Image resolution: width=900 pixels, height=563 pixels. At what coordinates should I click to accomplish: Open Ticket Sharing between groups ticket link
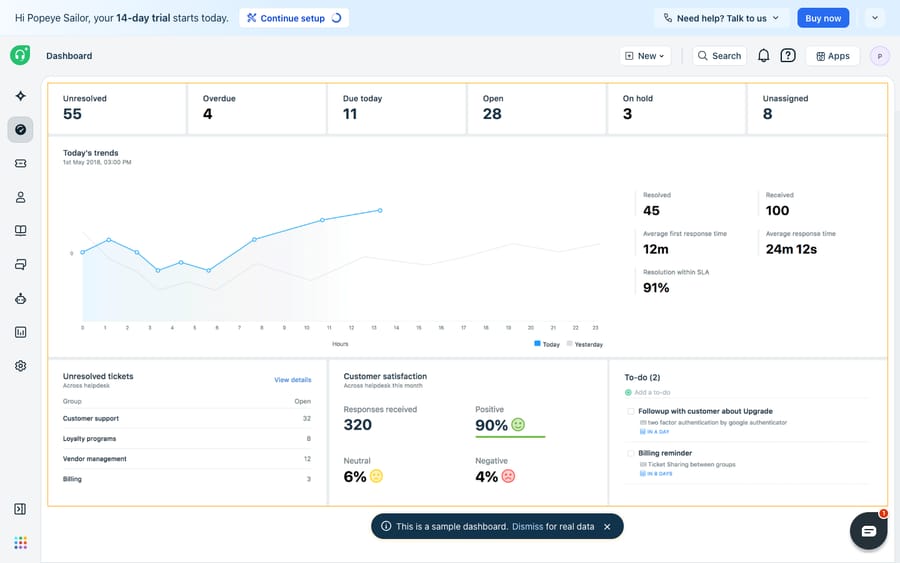(x=691, y=464)
